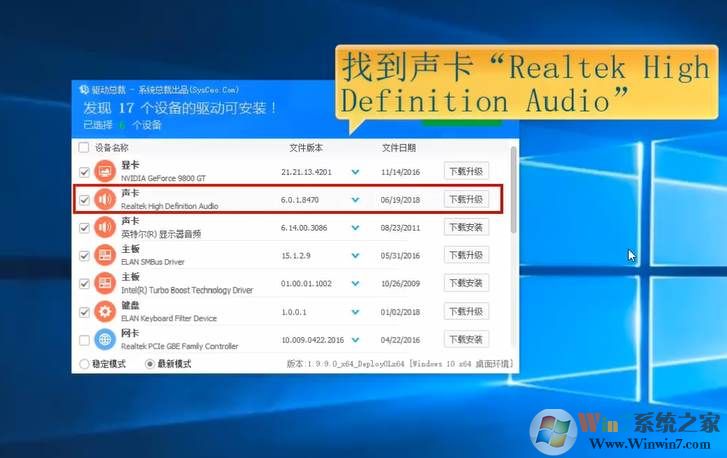This screenshot has height=458, width=727.
Task: Click the text Realtek PCIe GBE Family Controller
Action: pyautogui.click(x=179, y=346)
